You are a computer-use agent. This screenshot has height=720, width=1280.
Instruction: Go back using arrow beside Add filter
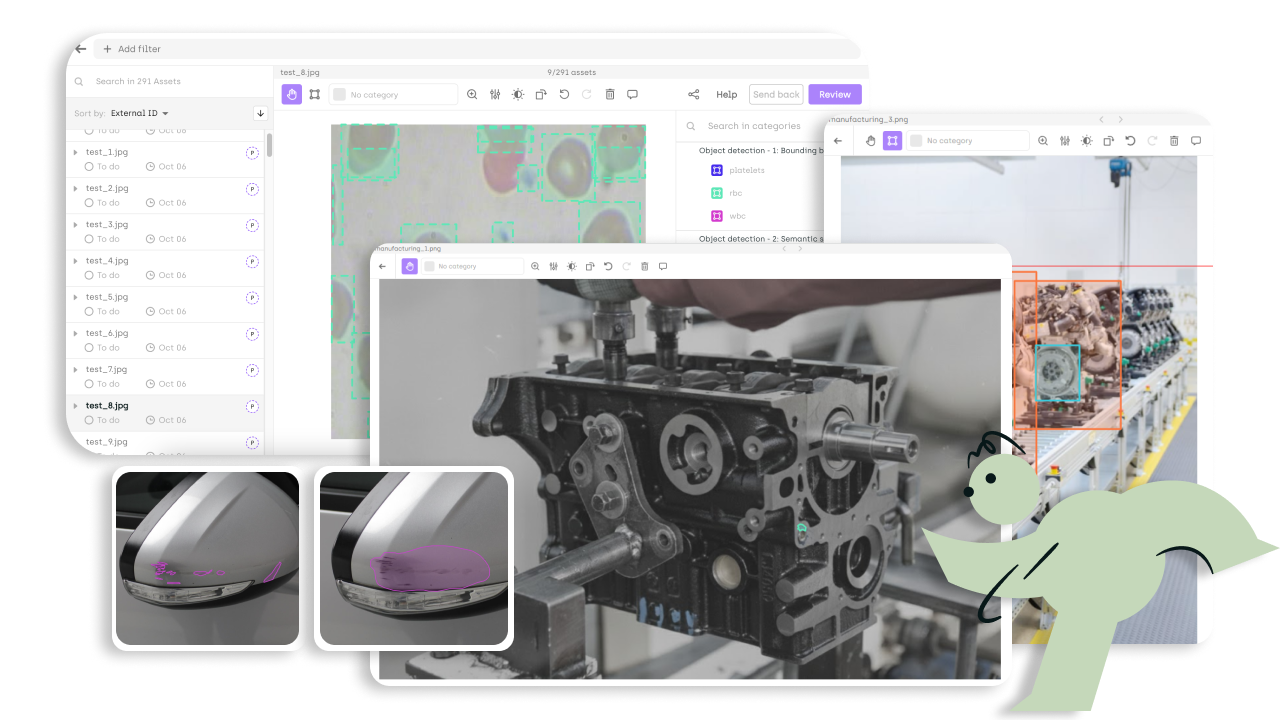coord(81,48)
